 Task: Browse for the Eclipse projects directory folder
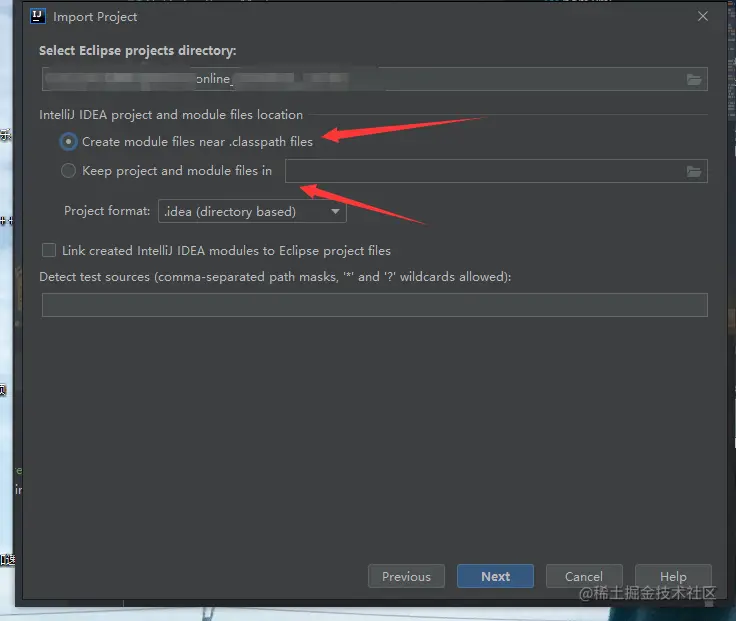694,79
